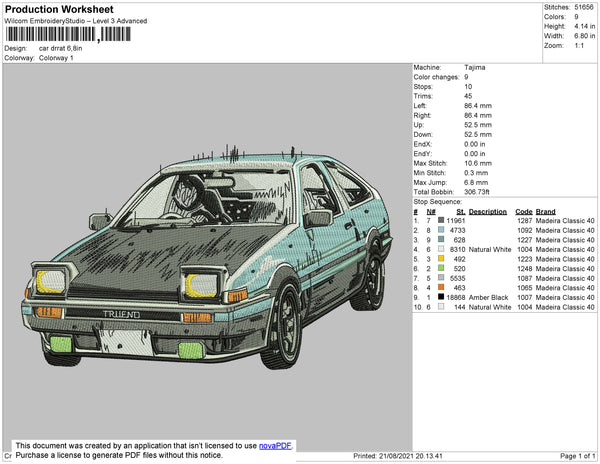
Task: Click 'Printed: 21/08/2021 20.13.41' footer text
Action: click(398, 456)
